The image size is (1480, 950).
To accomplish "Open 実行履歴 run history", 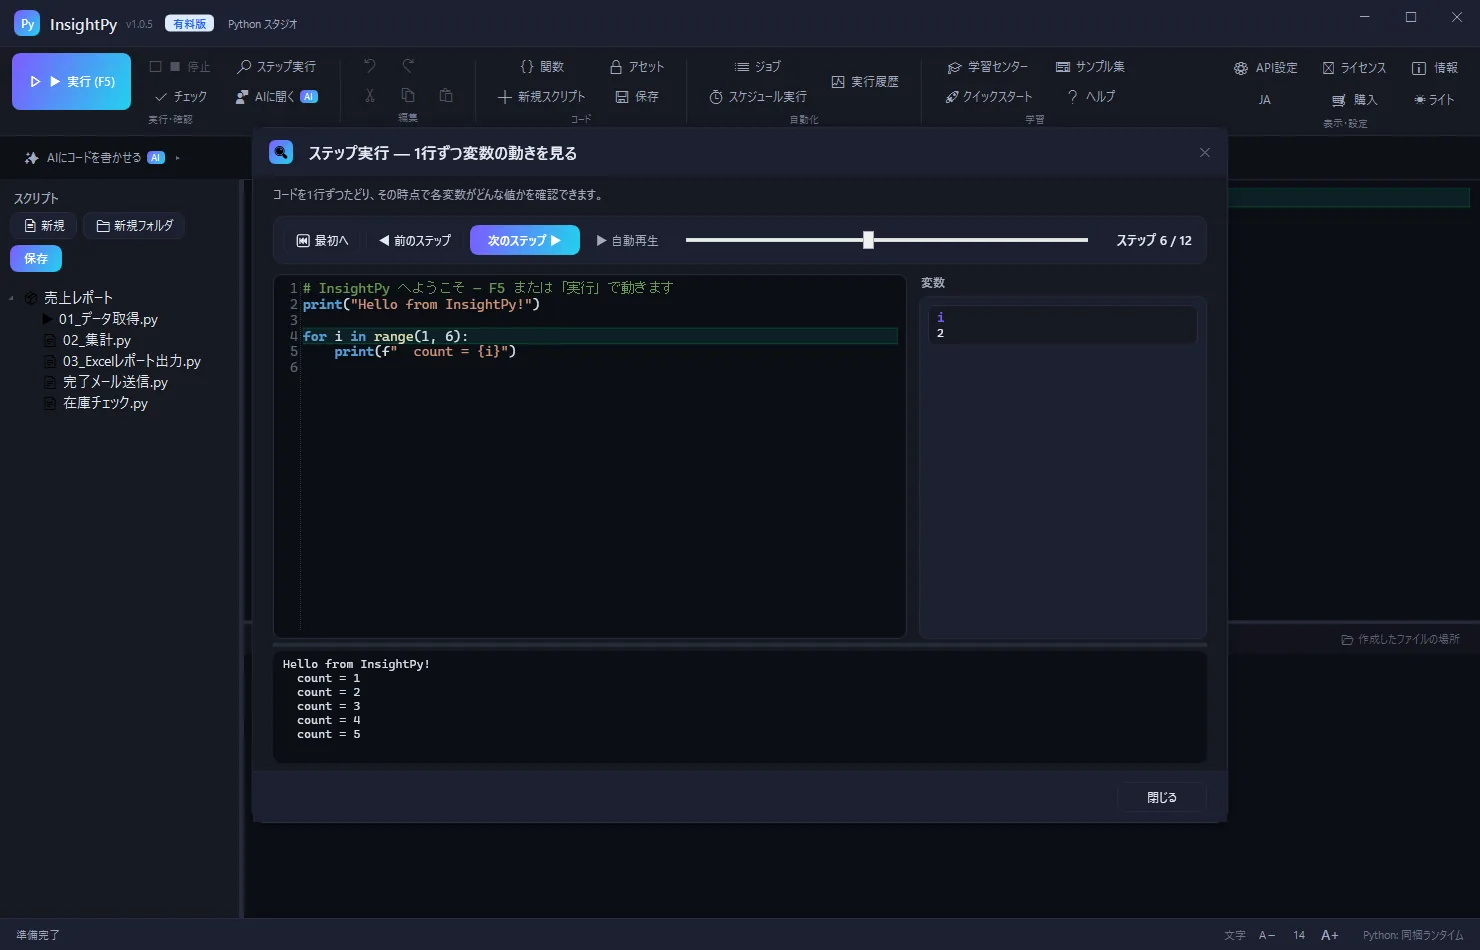I will (865, 82).
